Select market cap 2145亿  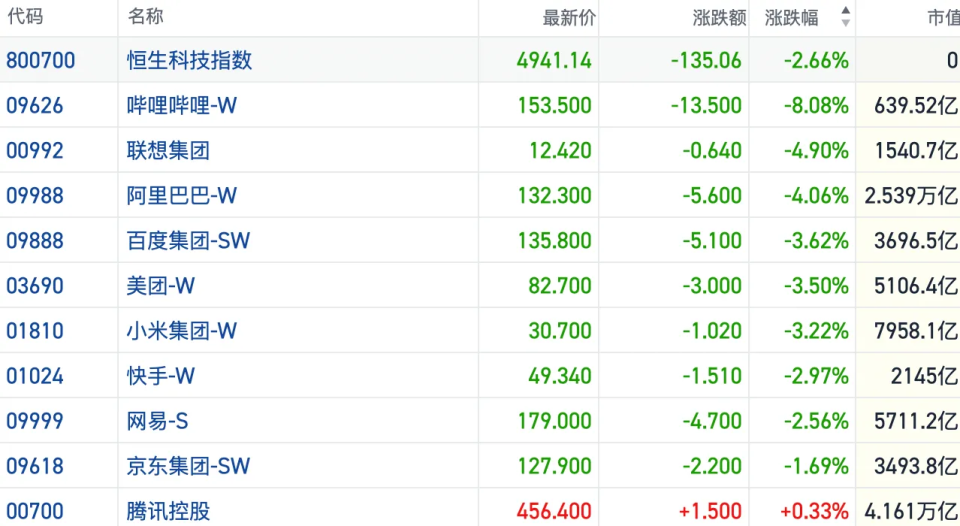[924, 376]
